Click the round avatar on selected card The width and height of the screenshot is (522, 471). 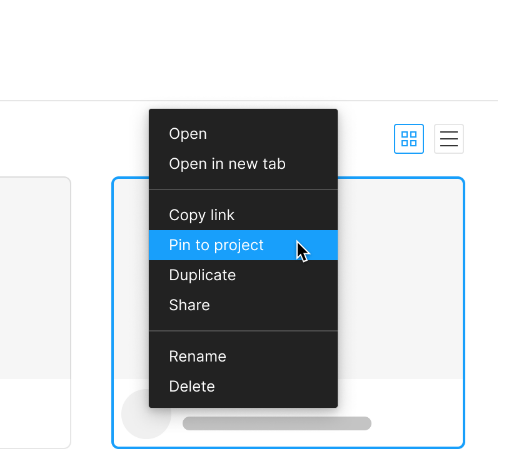click(x=146, y=414)
